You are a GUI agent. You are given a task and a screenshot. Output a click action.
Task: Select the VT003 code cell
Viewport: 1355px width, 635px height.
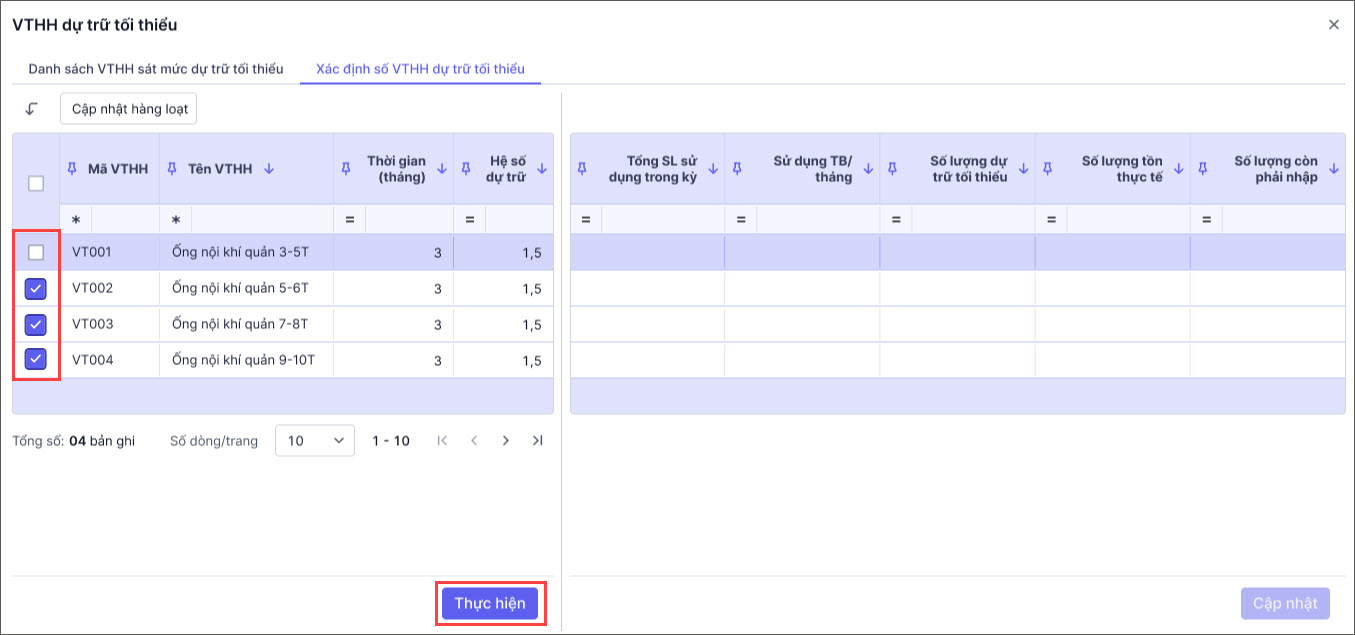coord(110,325)
